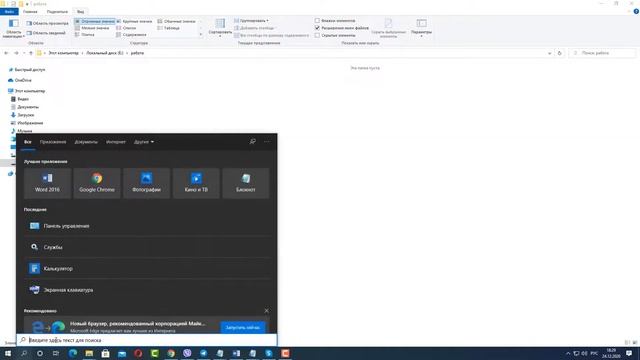The height and width of the screenshot is (360, 640).
Task: Open File Explorer from the taskbar
Action: pyautogui.click(x=89, y=353)
